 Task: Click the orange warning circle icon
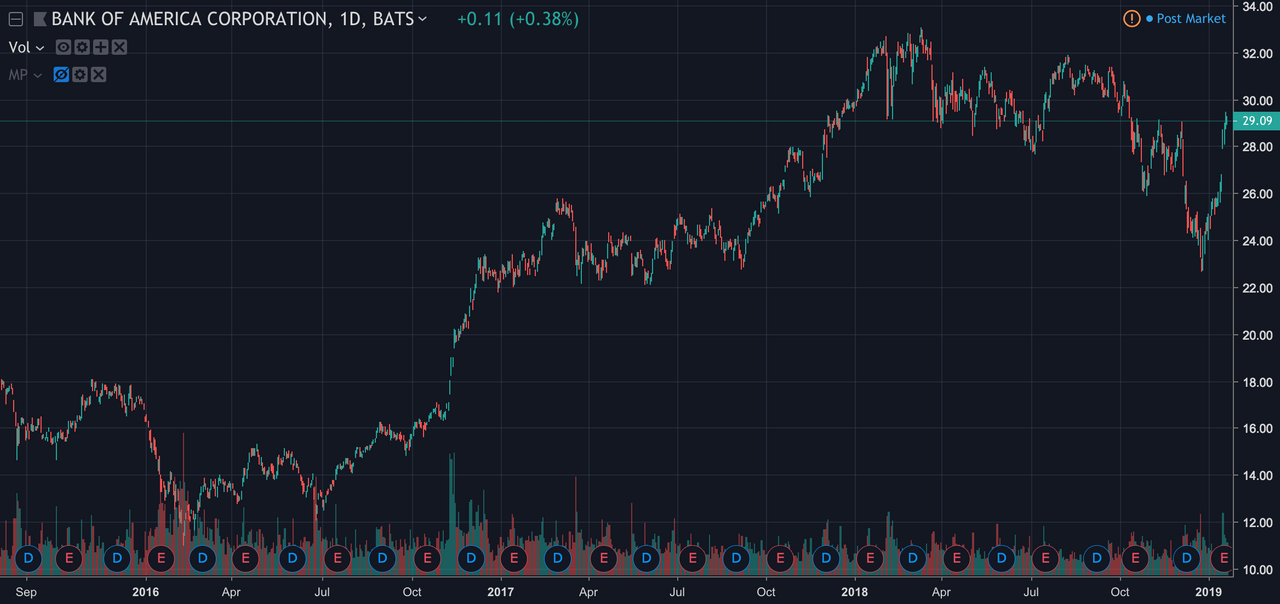pos(1132,18)
